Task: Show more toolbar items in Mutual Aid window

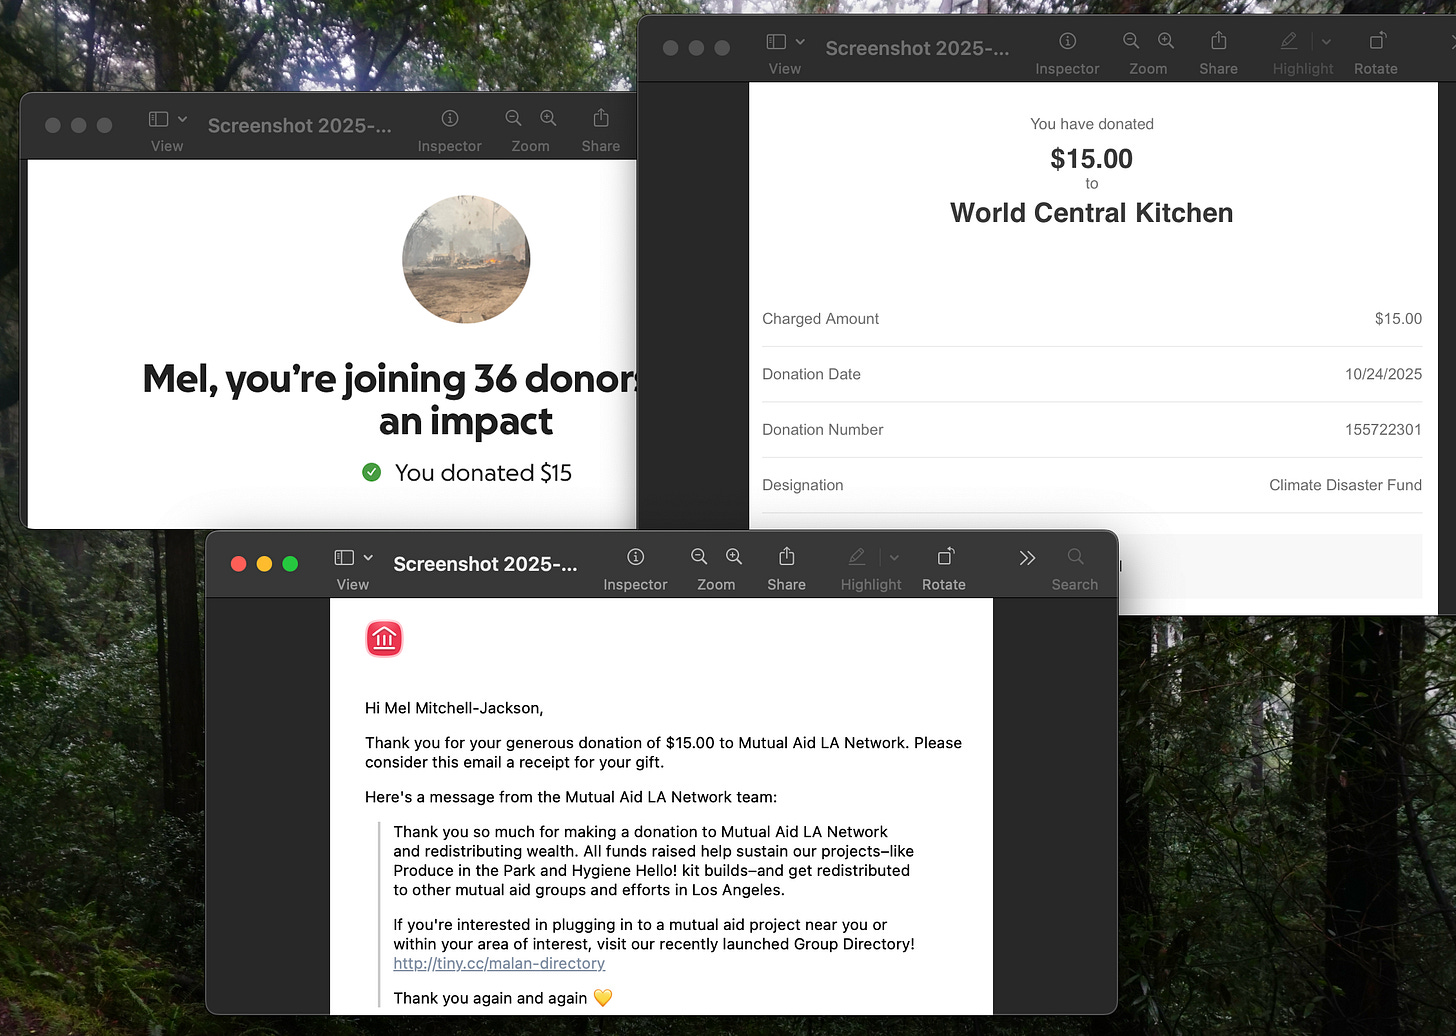Action: pyautogui.click(x=1027, y=558)
